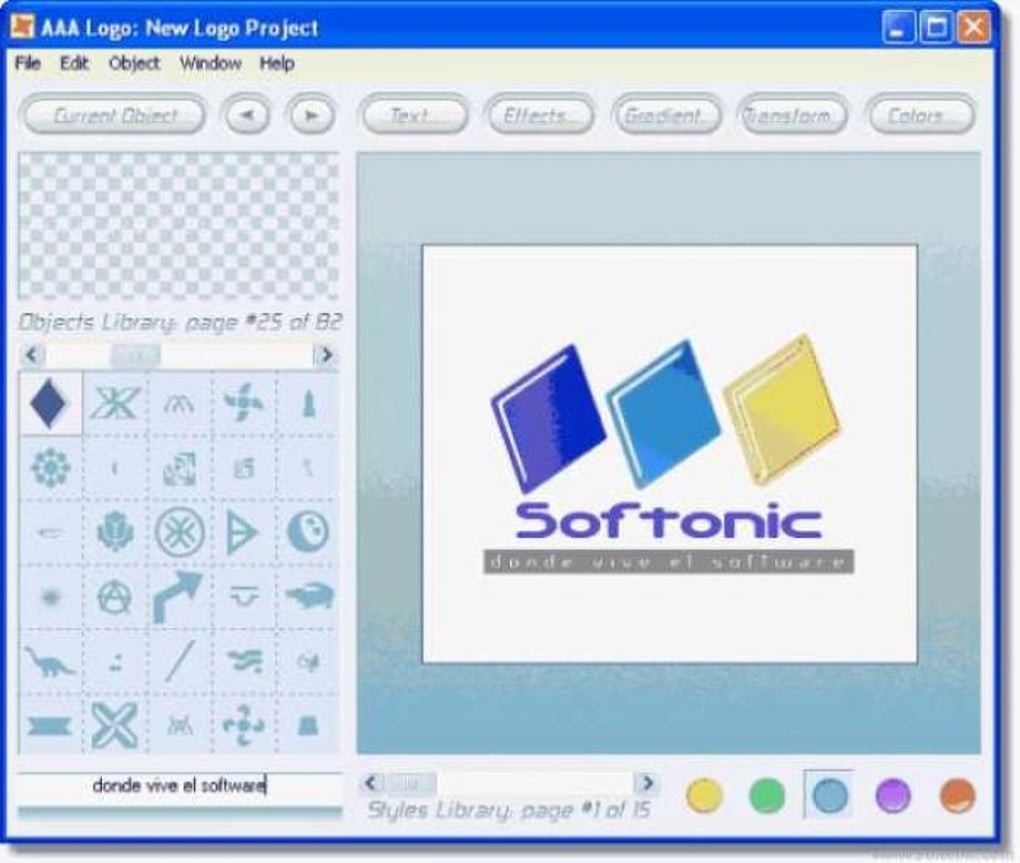
Task: Apply the orange style swatch
Action: 958,795
